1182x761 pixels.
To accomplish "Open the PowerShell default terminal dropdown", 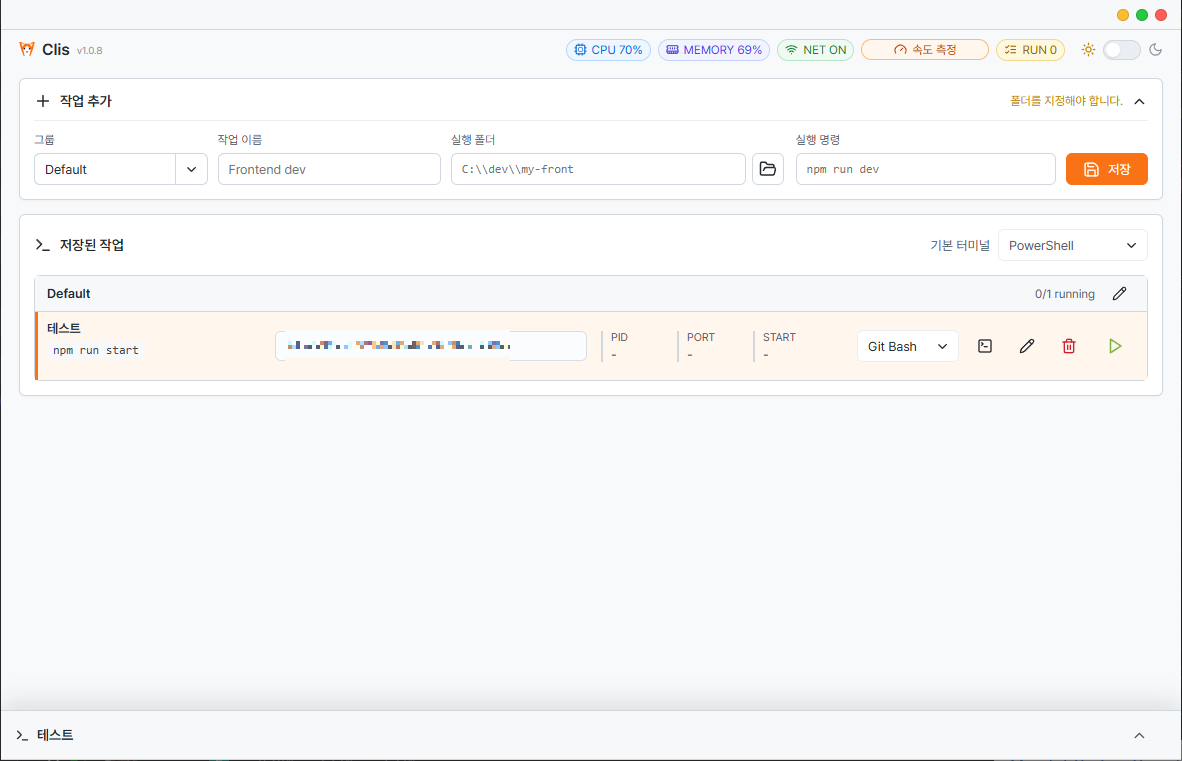I will click(x=1072, y=245).
